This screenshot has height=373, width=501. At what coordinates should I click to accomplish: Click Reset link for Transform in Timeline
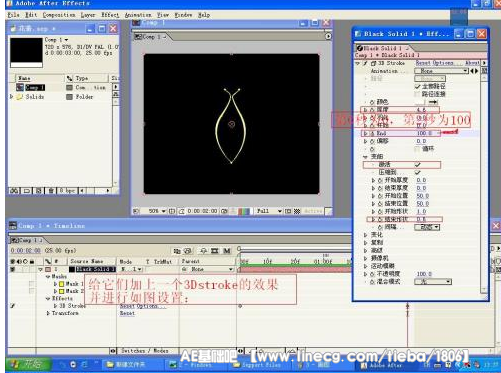click(x=127, y=314)
